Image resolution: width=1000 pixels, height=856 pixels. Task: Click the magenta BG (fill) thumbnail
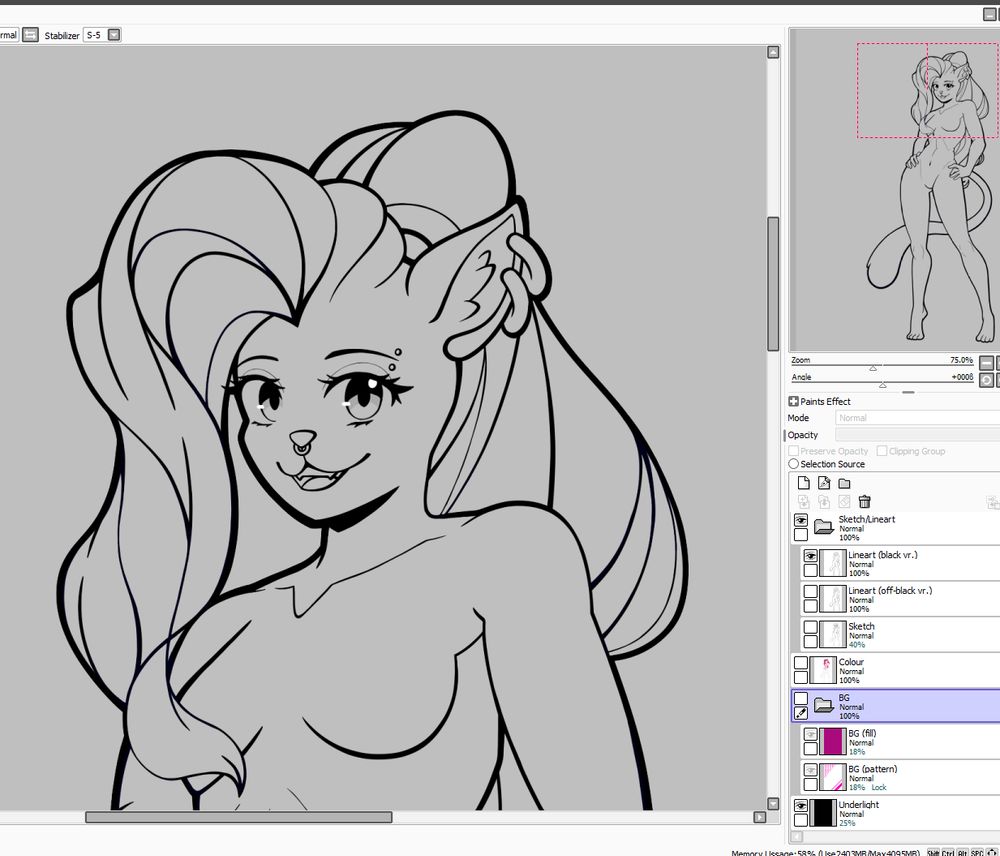pos(832,742)
